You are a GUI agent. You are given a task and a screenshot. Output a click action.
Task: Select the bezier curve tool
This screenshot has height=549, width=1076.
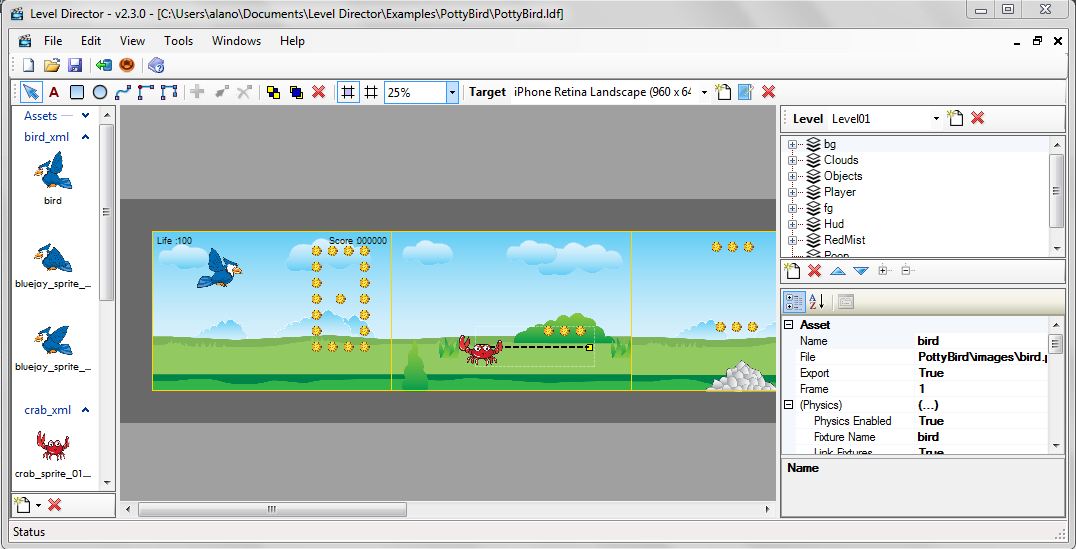[123, 92]
